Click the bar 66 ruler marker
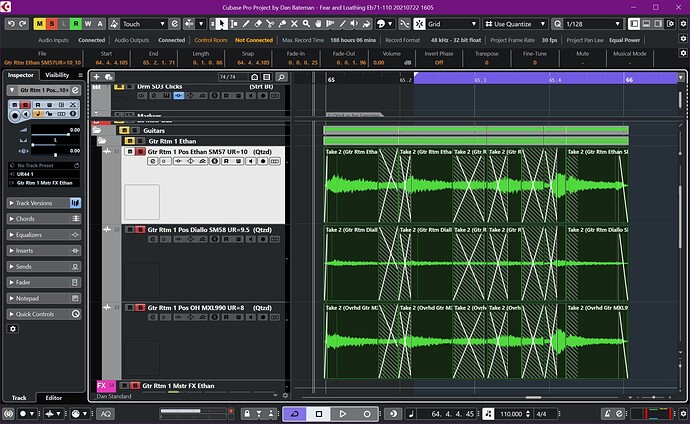The width and height of the screenshot is (690, 424). [629, 80]
